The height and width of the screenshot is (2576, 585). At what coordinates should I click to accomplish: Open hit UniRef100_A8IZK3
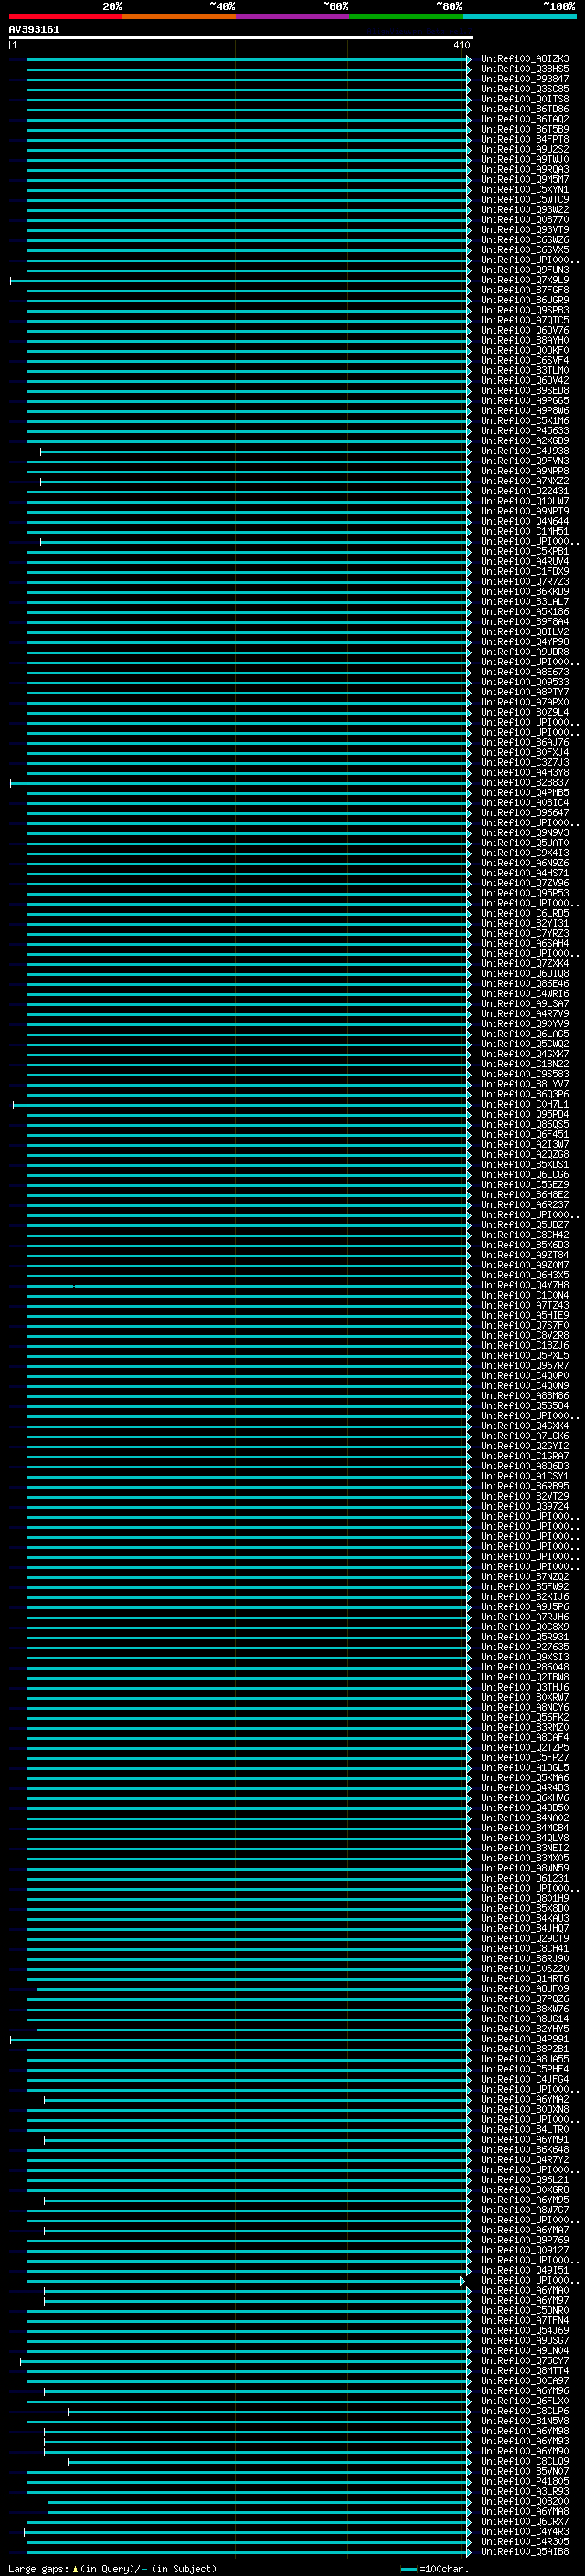[x=525, y=59]
